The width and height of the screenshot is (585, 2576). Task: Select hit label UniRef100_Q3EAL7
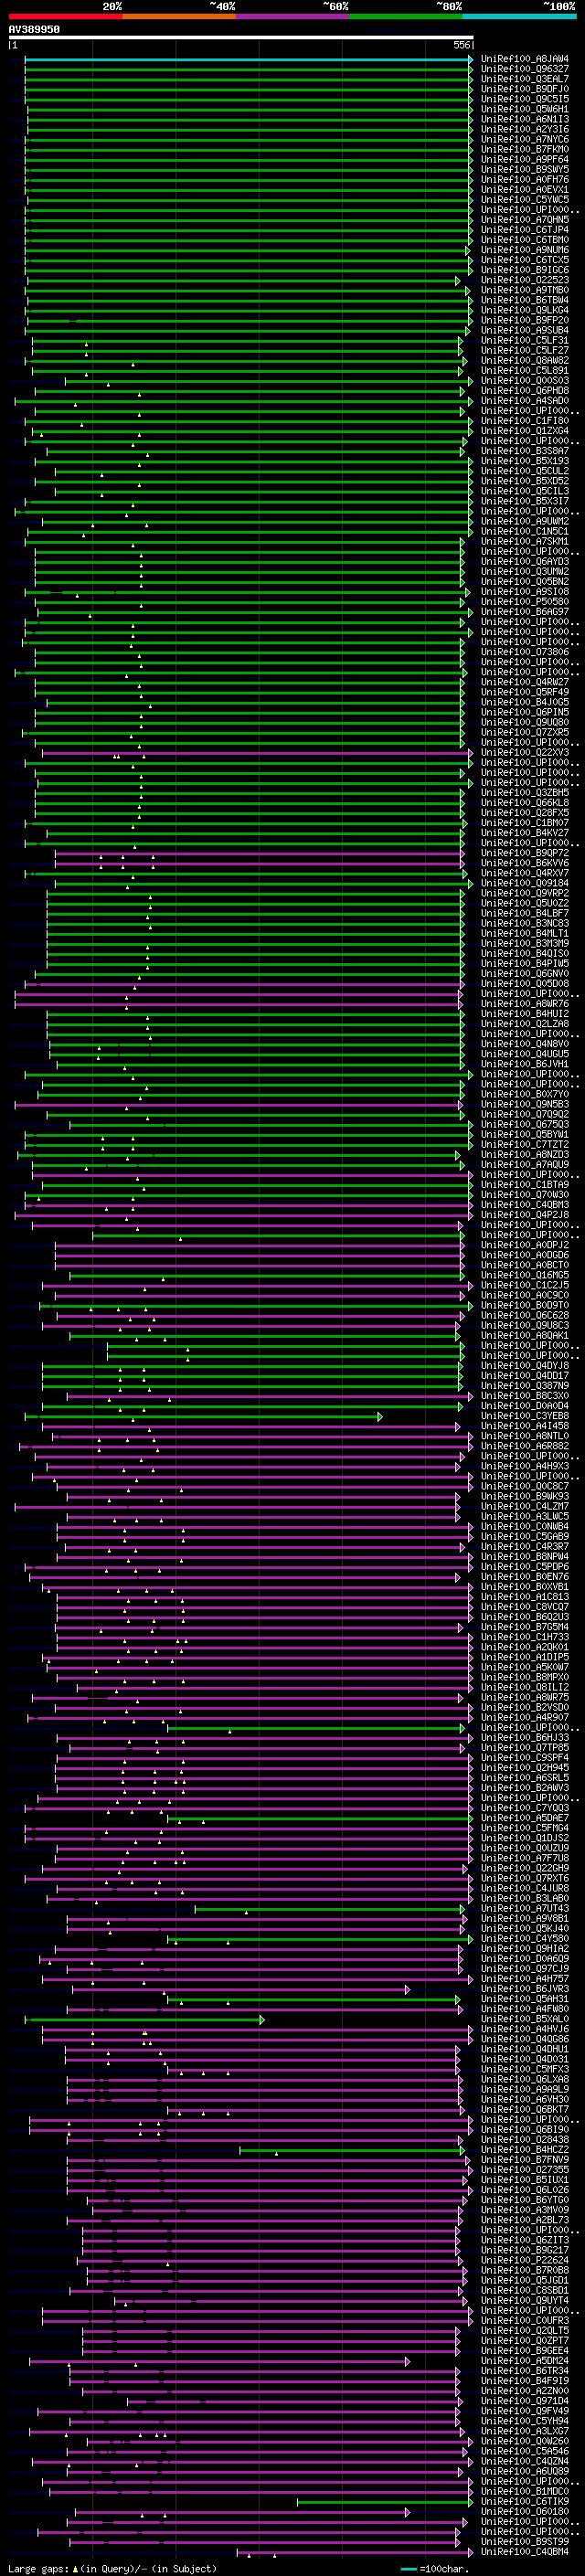pyautogui.click(x=525, y=79)
